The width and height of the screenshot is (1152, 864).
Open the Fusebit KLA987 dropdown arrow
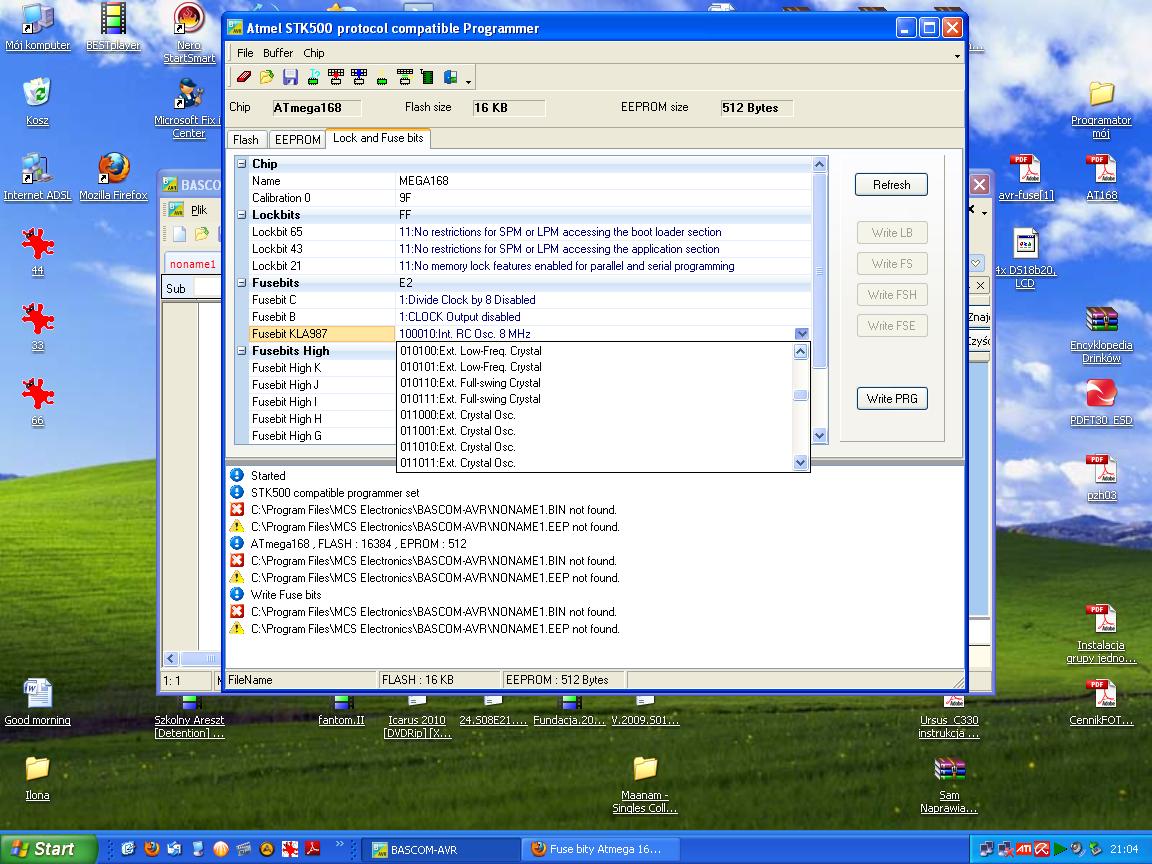[x=802, y=334]
